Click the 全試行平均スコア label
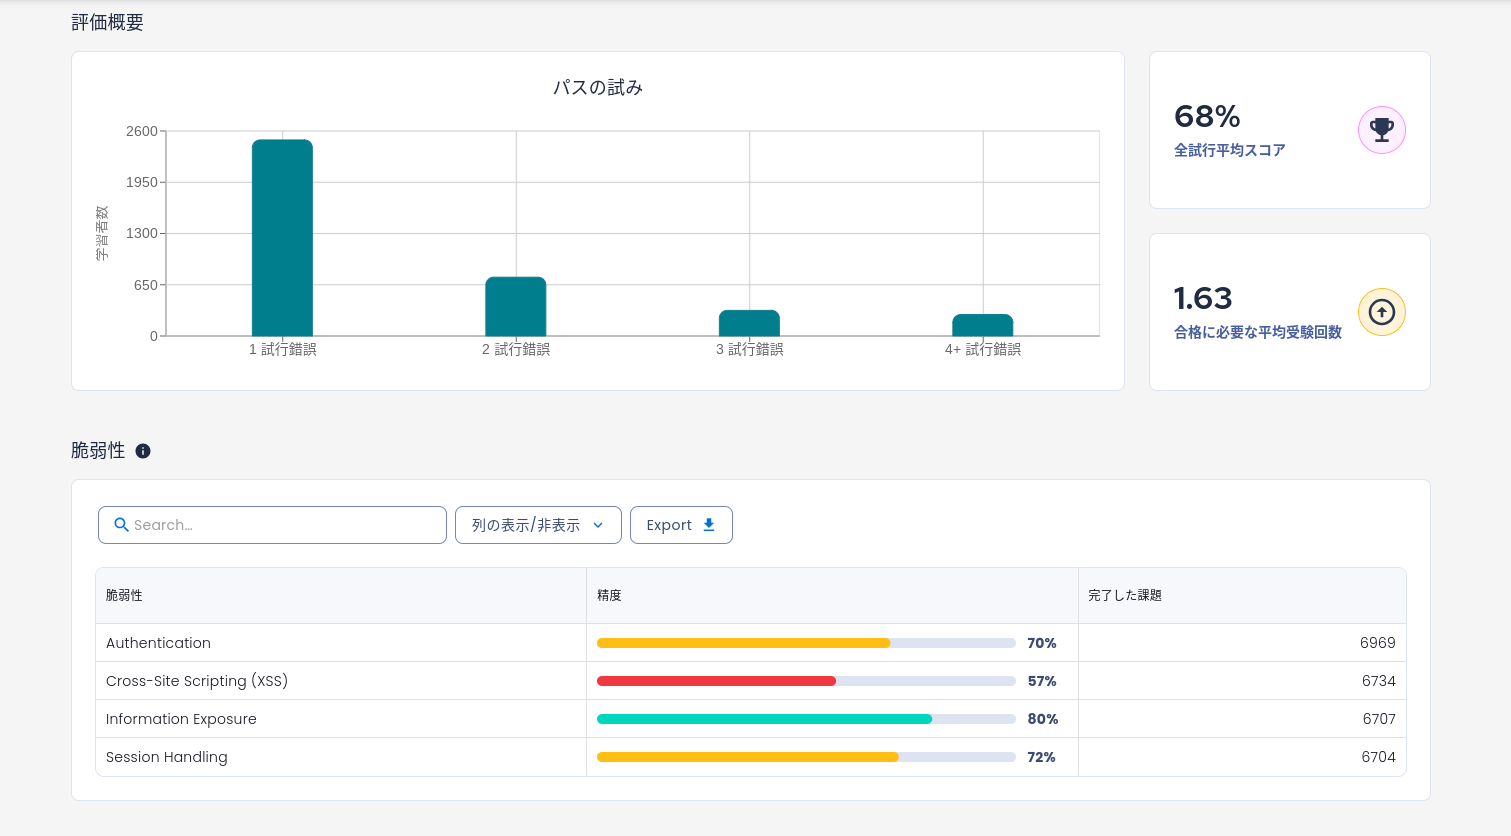Image resolution: width=1511 pixels, height=836 pixels. point(1229,150)
